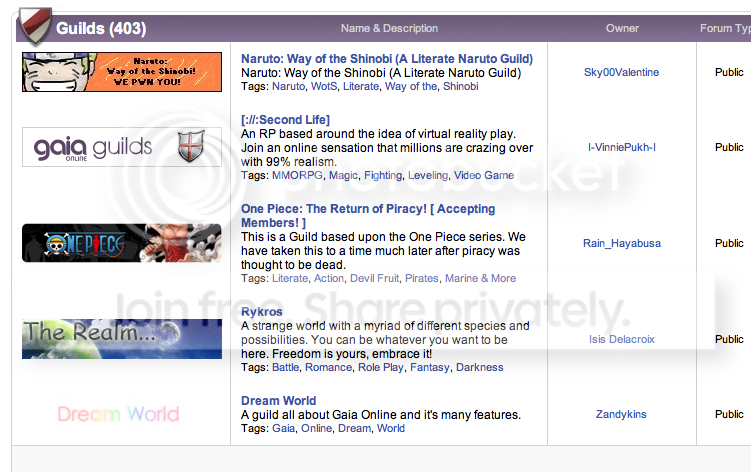Visit Rain_Hayabusa owner profile

tap(622, 243)
